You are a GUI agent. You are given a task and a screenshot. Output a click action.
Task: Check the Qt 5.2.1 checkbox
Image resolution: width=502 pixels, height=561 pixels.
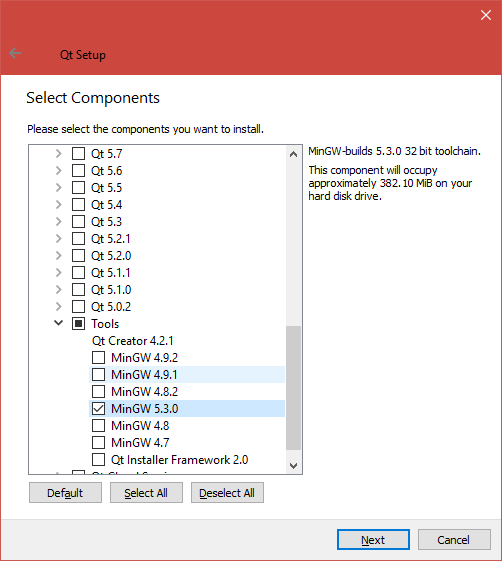click(78, 238)
